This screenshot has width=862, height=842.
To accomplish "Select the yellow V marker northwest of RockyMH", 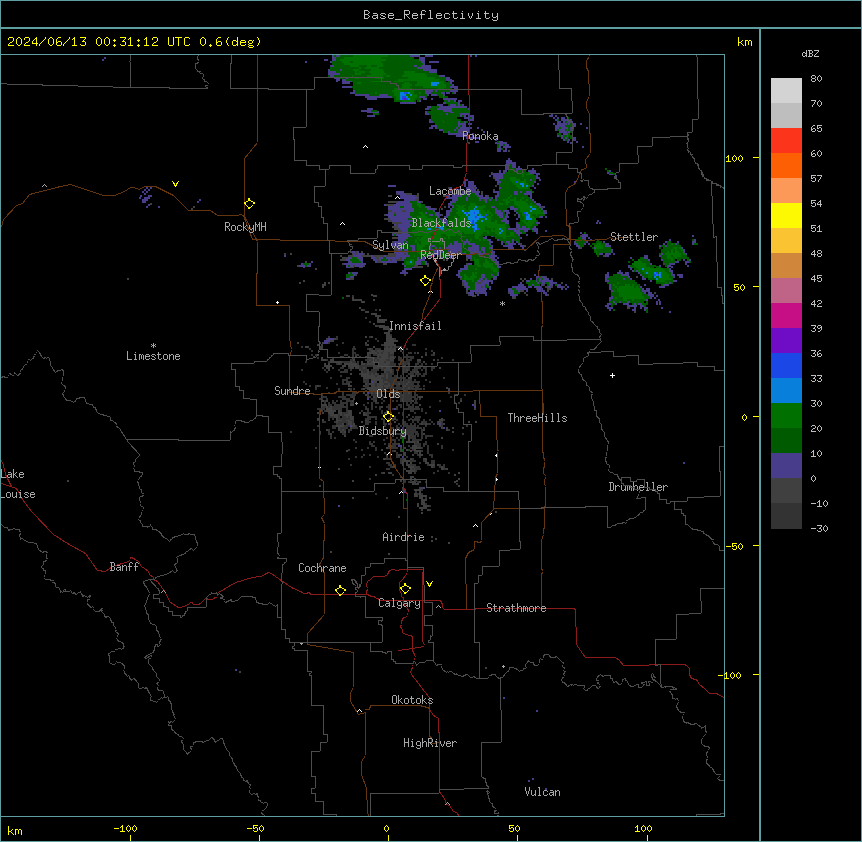I will pyautogui.click(x=175, y=184).
